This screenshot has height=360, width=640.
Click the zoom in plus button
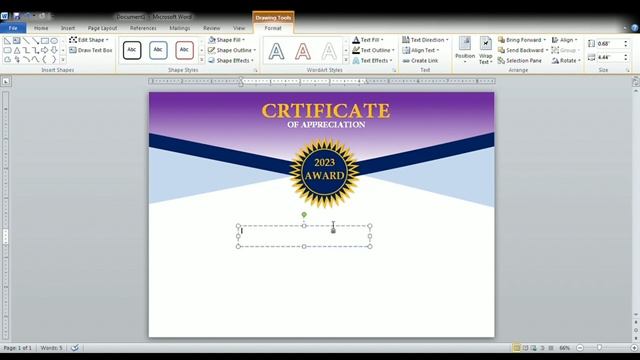(634, 348)
